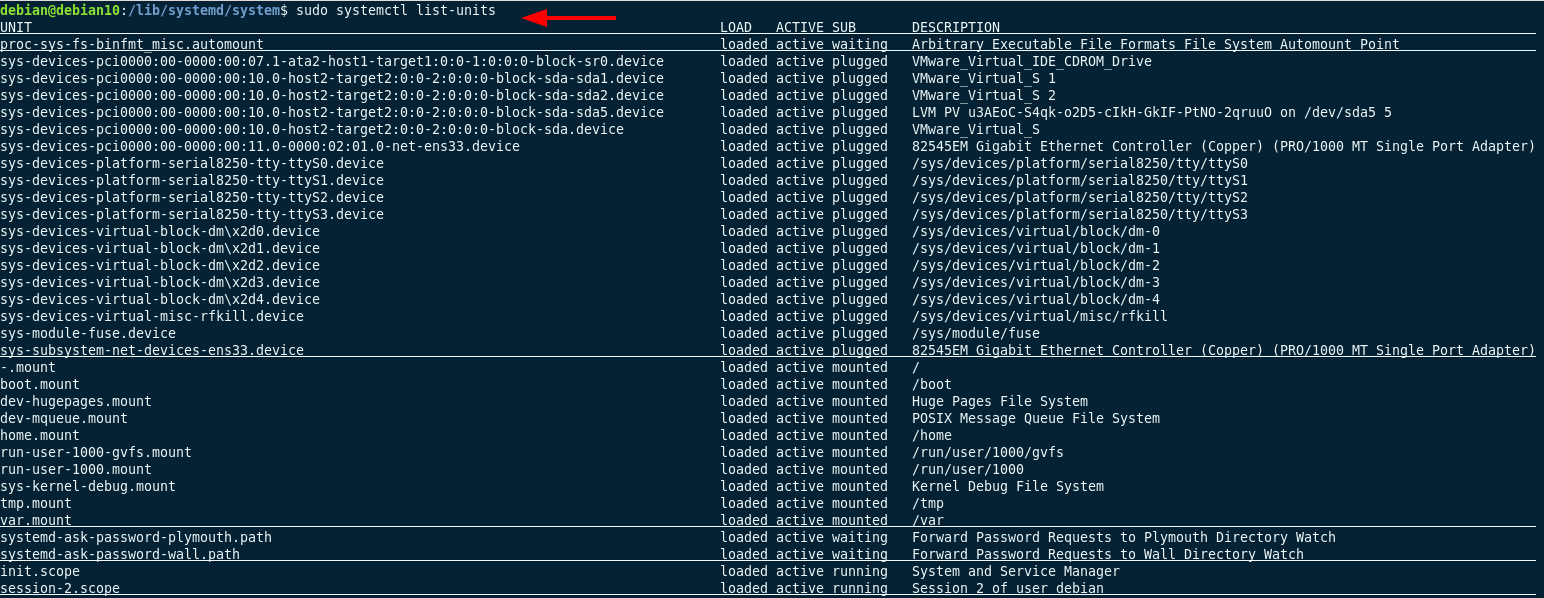
Task: Select the prompt text debian@debian10
Action: [60, 10]
